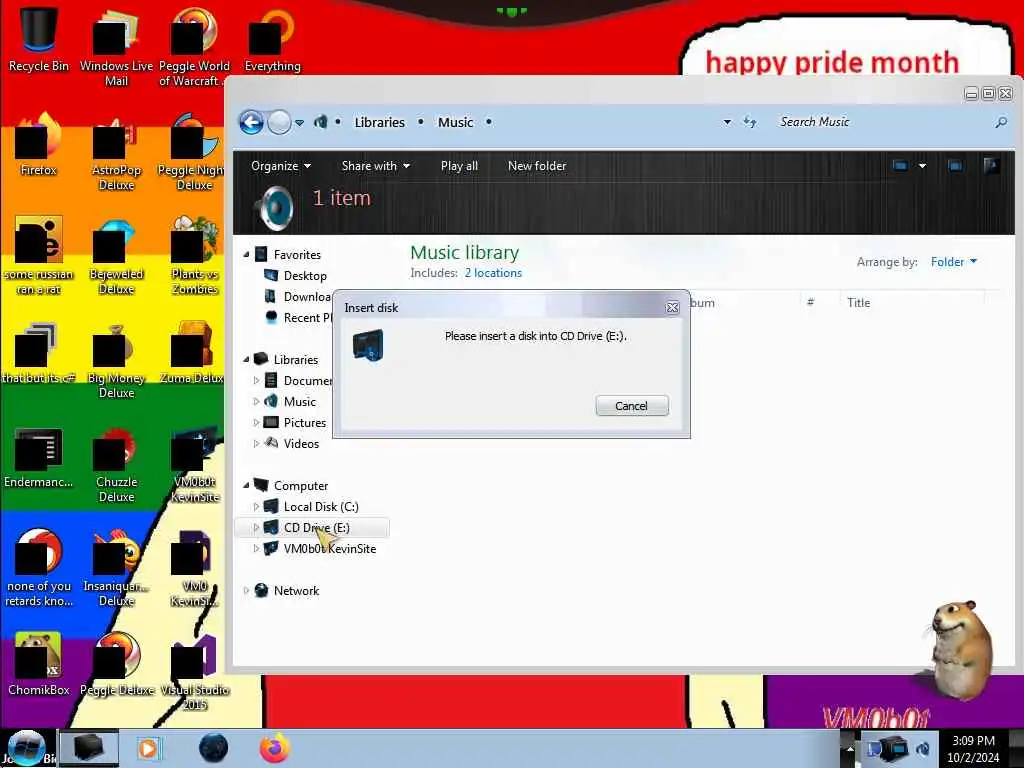Click the Explorer taskbar button
The image size is (1024, 768).
(x=88, y=748)
